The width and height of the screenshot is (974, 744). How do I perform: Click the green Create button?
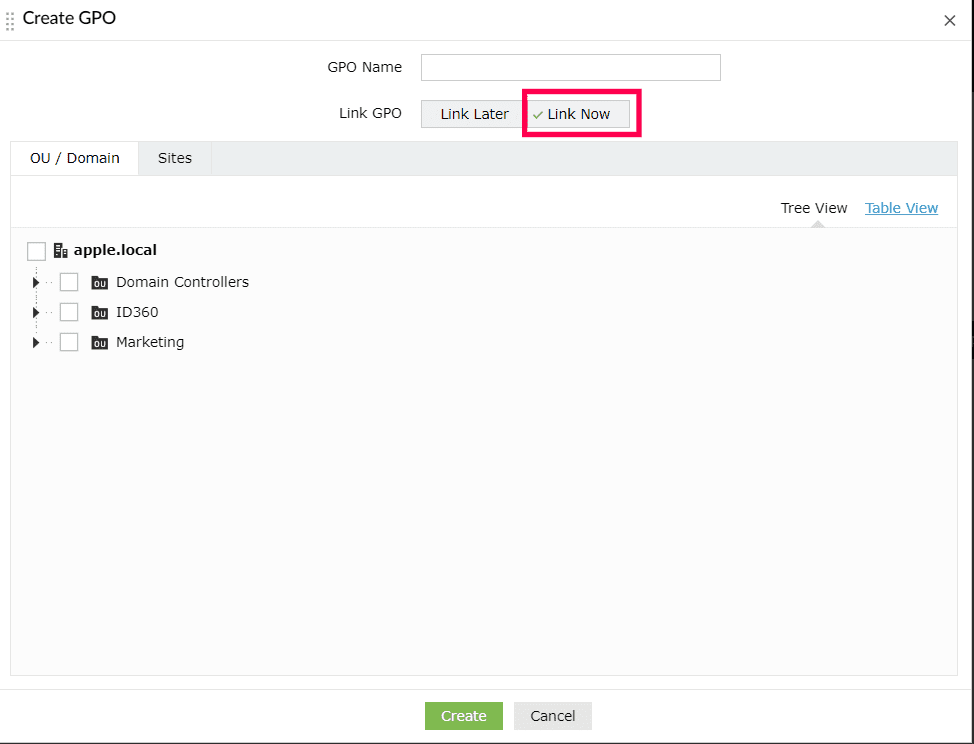tap(464, 716)
